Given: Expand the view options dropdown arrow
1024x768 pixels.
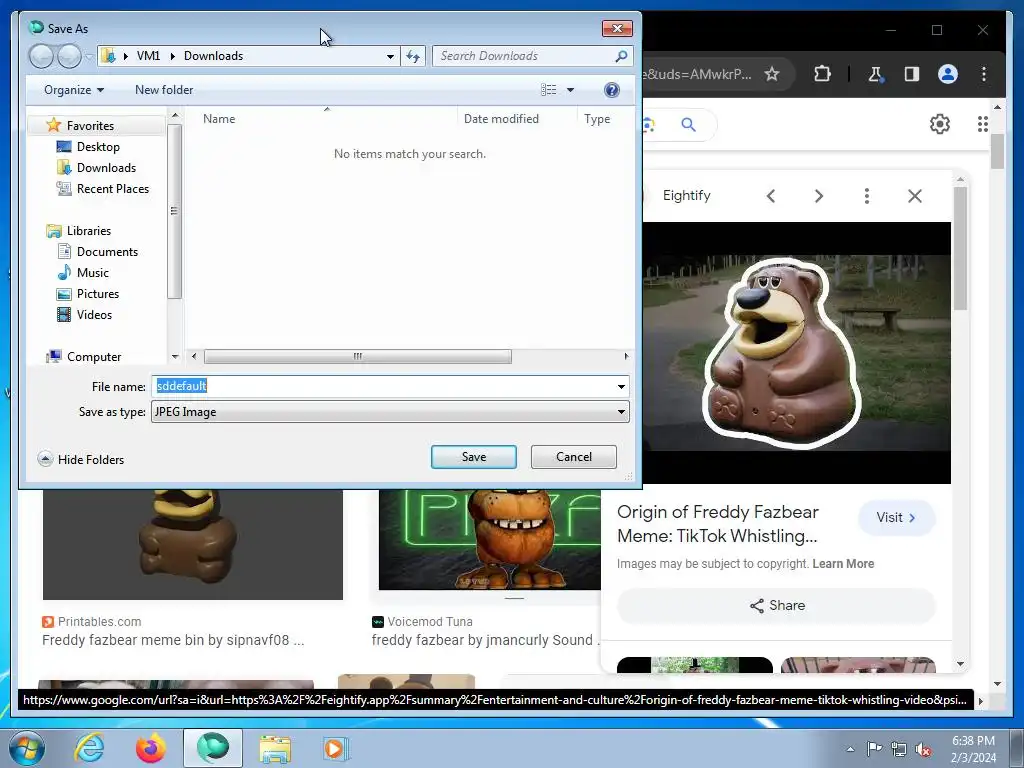Looking at the screenshot, I should coord(570,90).
